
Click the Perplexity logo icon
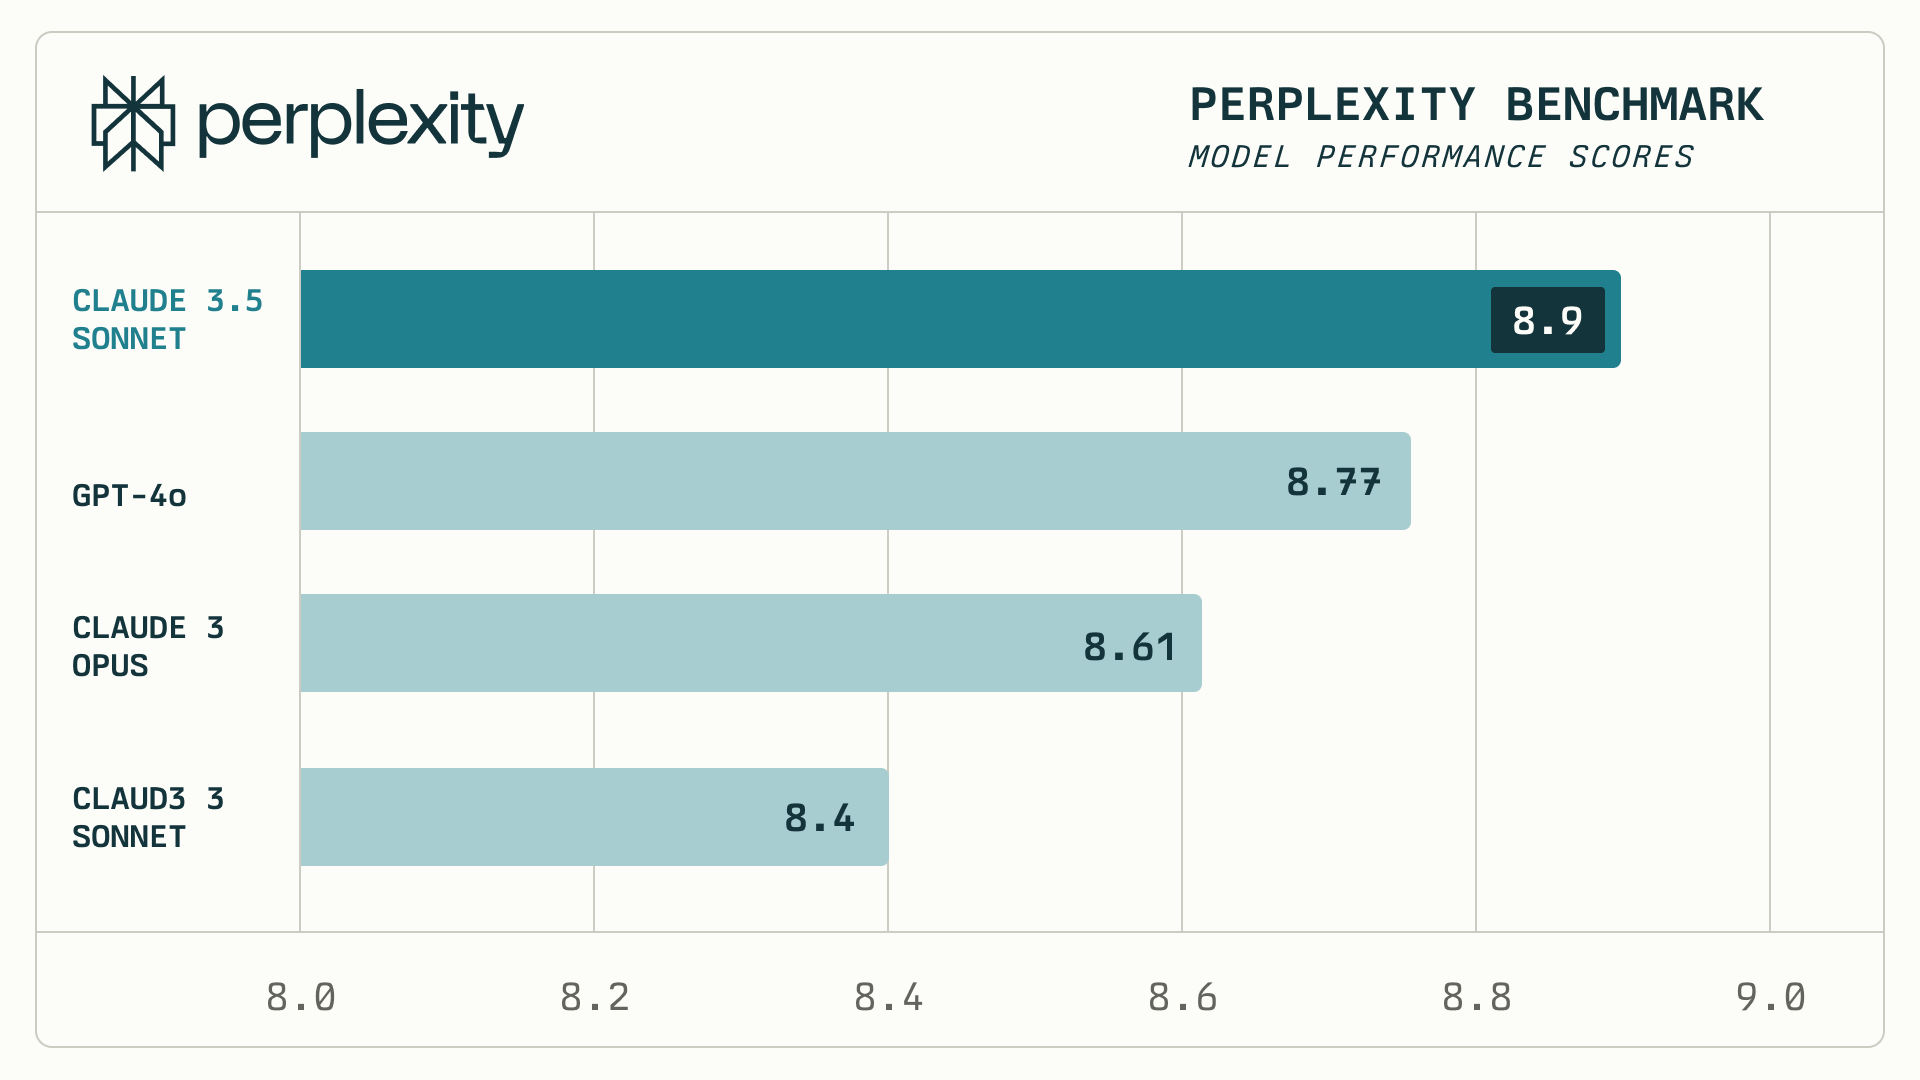click(133, 123)
